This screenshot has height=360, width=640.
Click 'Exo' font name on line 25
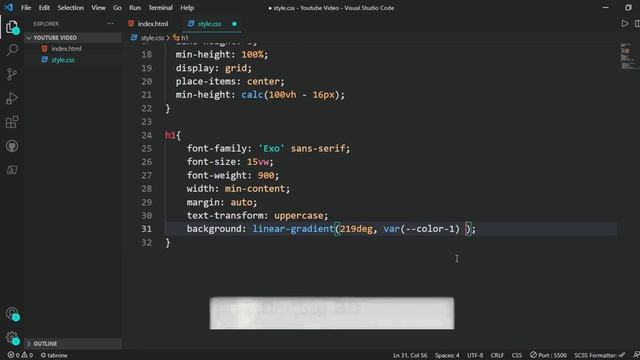coord(271,149)
